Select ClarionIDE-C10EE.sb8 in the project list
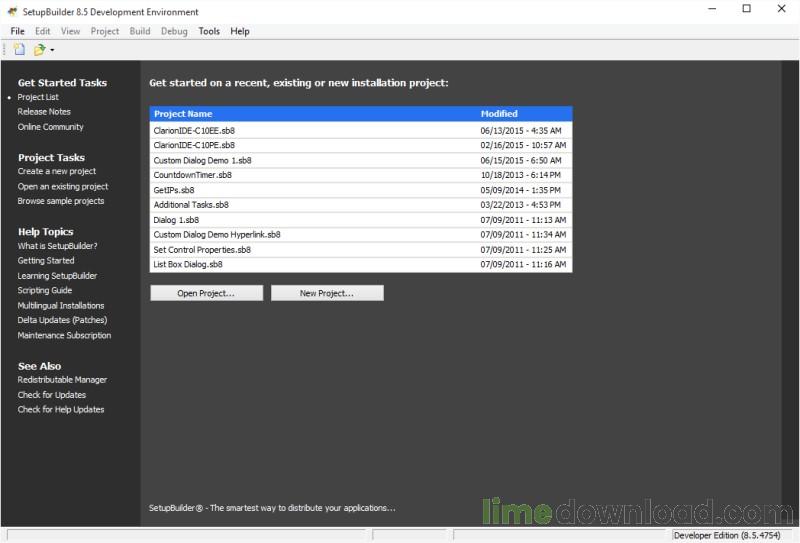The width and height of the screenshot is (800, 543). [194, 130]
